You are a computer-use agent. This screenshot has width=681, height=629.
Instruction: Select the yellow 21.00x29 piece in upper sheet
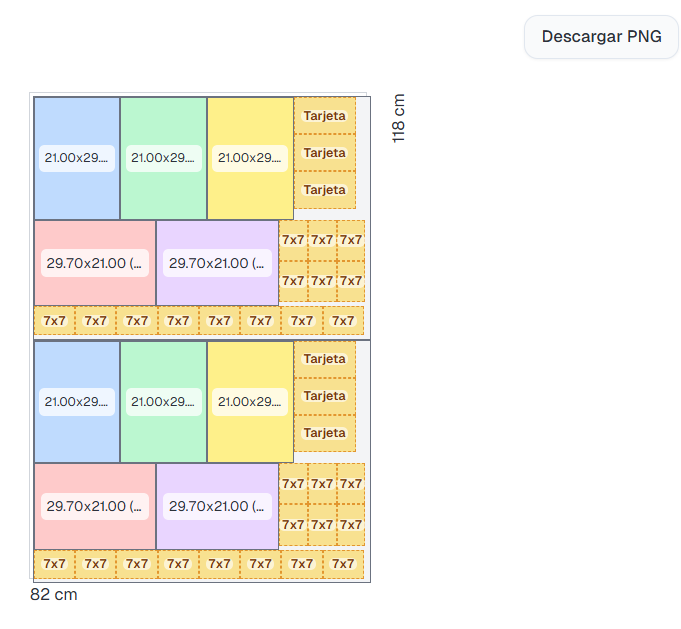250,158
